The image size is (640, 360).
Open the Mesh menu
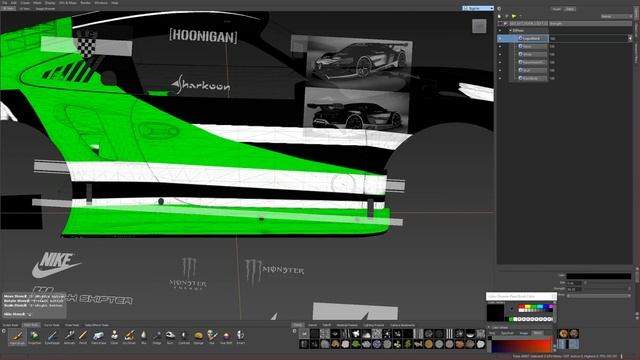point(38,2)
